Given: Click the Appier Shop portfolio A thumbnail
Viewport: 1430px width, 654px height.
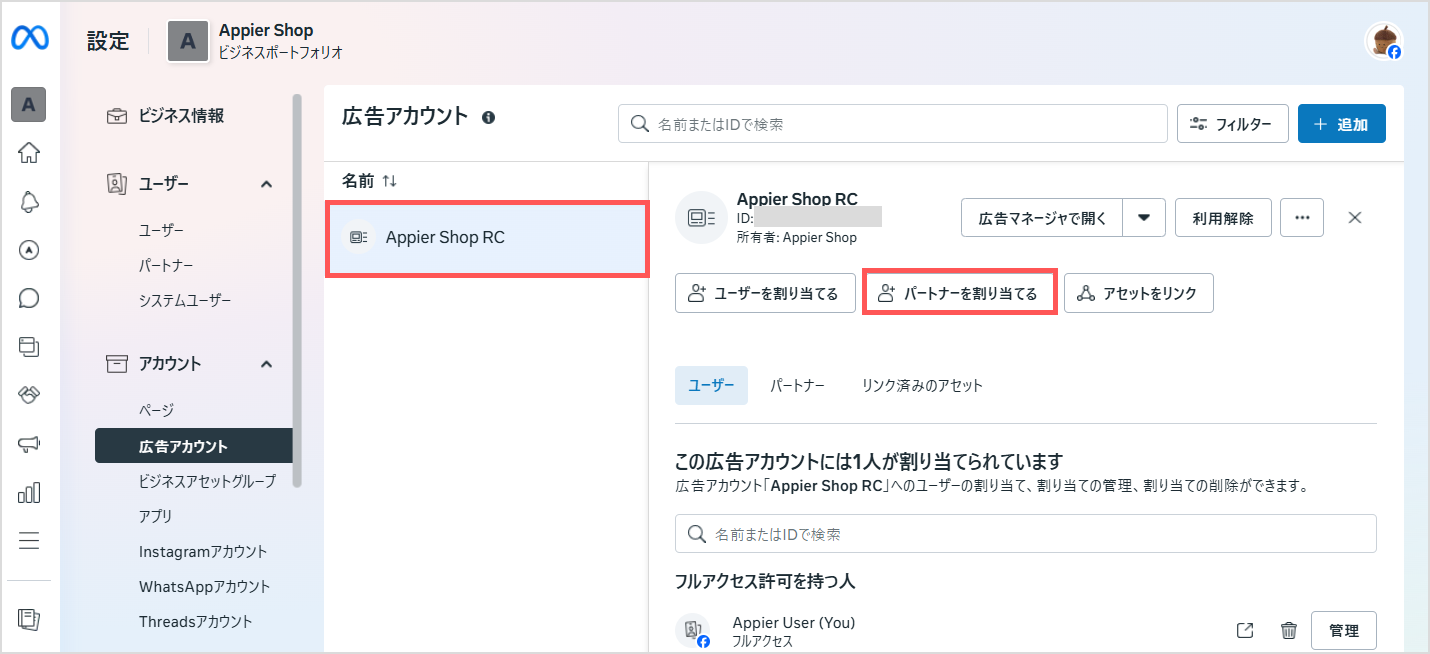Looking at the screenshot, I should [188, 42].
